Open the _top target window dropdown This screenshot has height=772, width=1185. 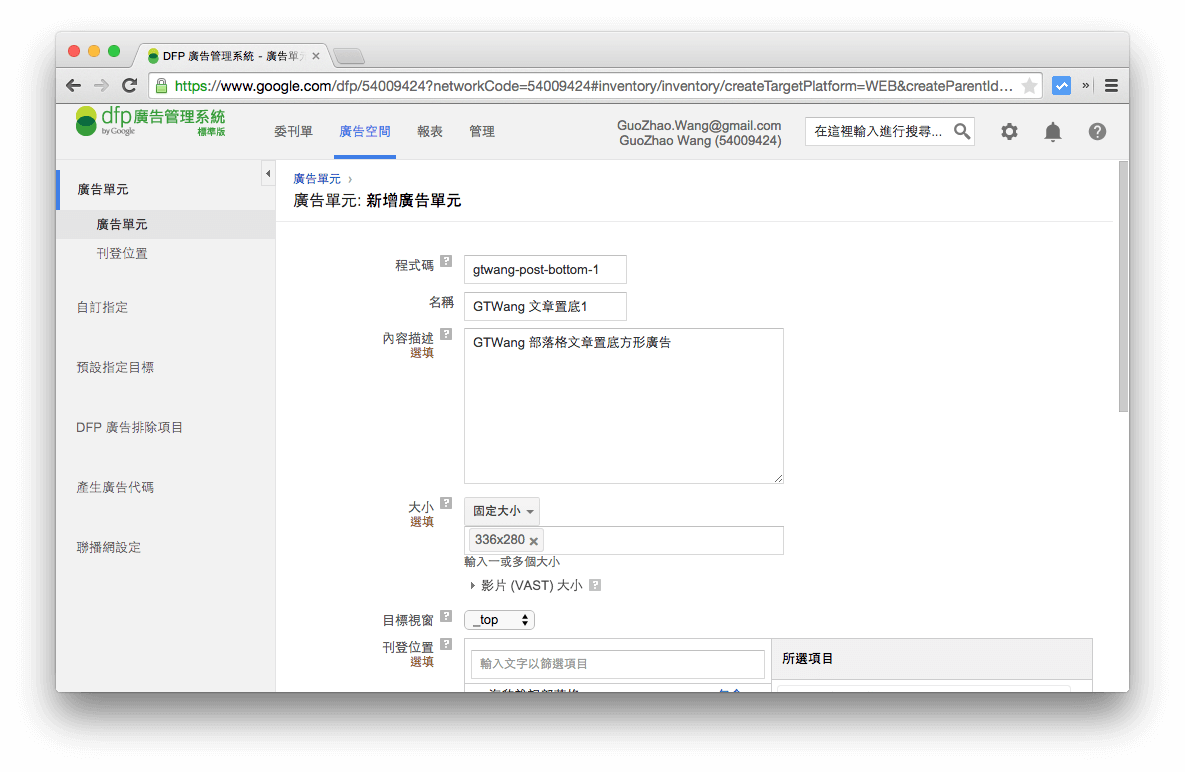pyautogui.click(x=499, y=619)
